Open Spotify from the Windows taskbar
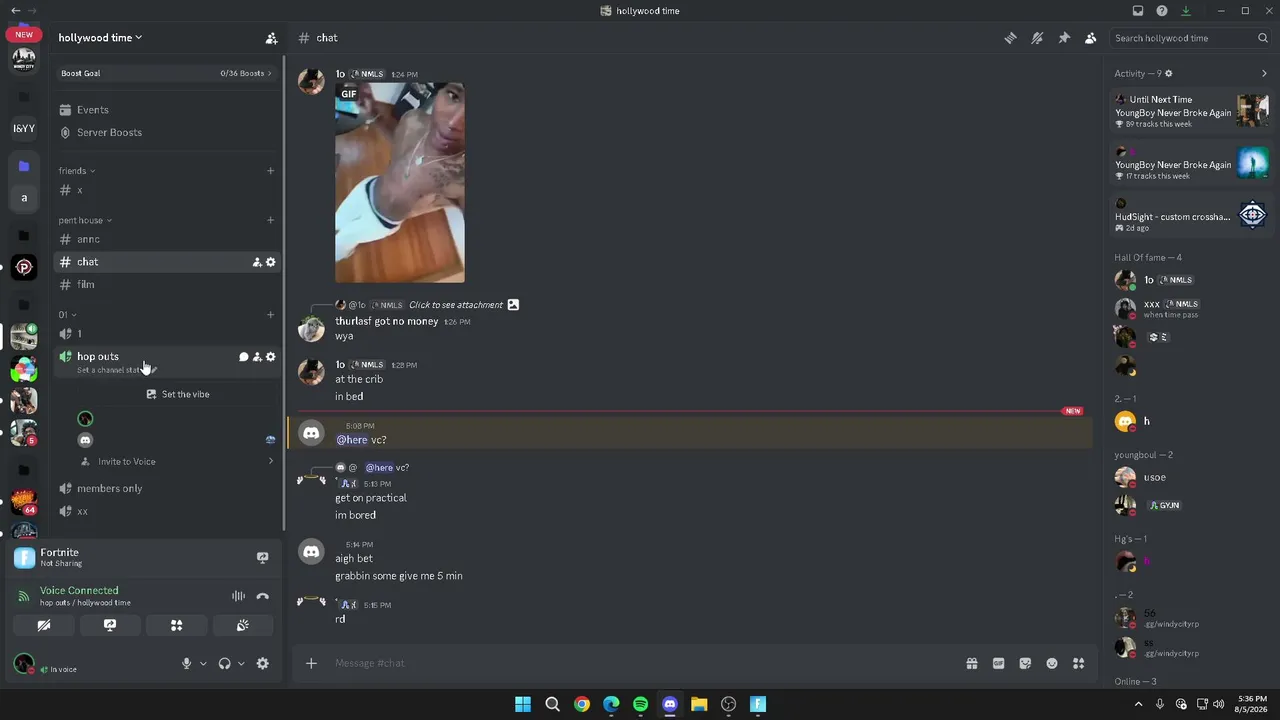The width and height of the screenshot is (1280, 720). [x=640, y=704]
